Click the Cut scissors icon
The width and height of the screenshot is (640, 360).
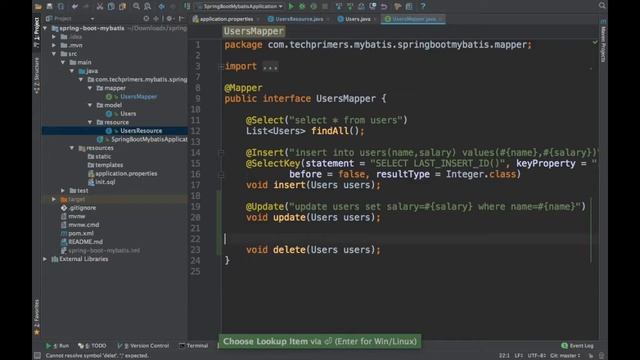pos(100,6)
